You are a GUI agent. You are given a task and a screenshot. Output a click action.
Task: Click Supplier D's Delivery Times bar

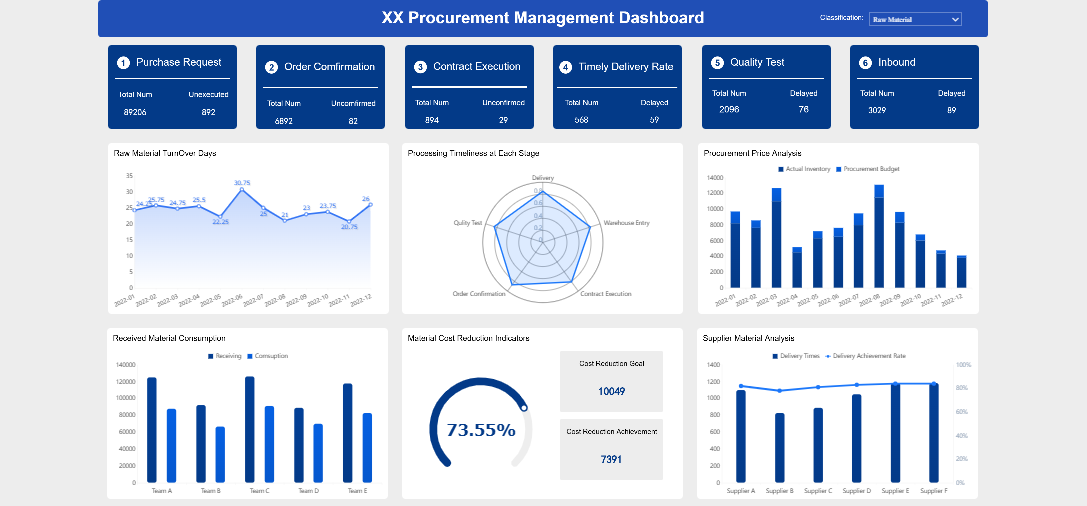[x=857, y=439]
